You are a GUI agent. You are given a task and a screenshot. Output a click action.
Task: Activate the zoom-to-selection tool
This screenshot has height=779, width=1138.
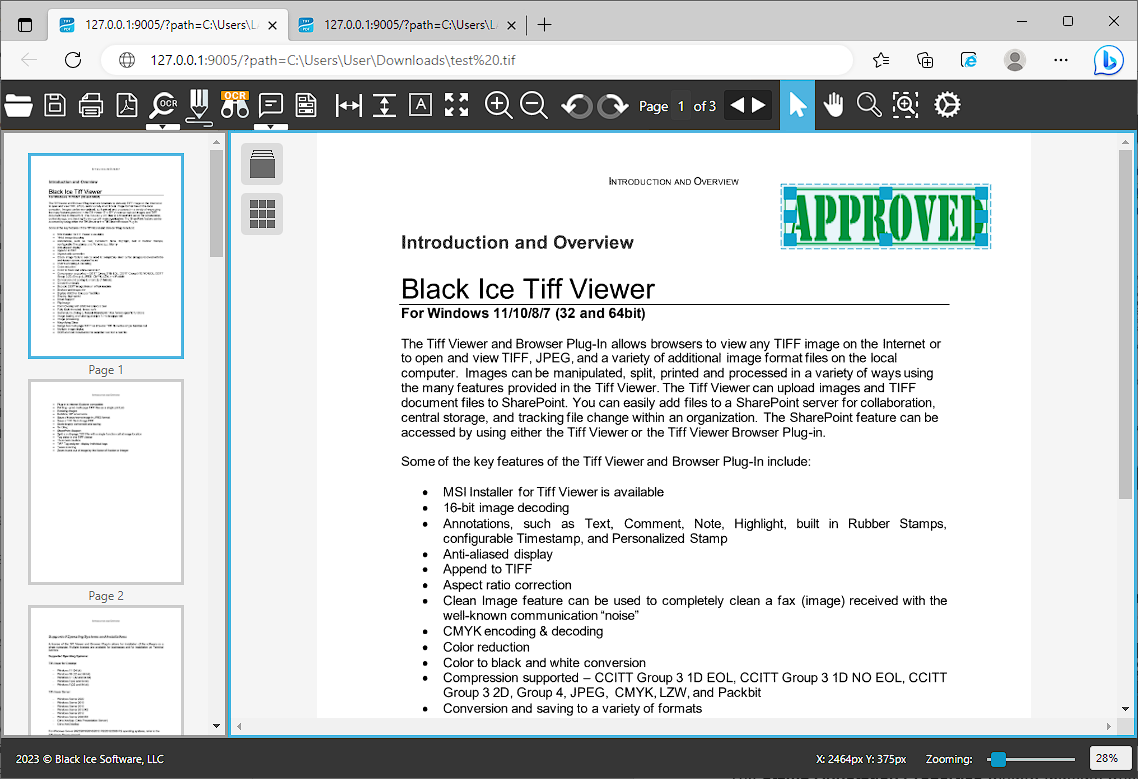coord(905,106)
